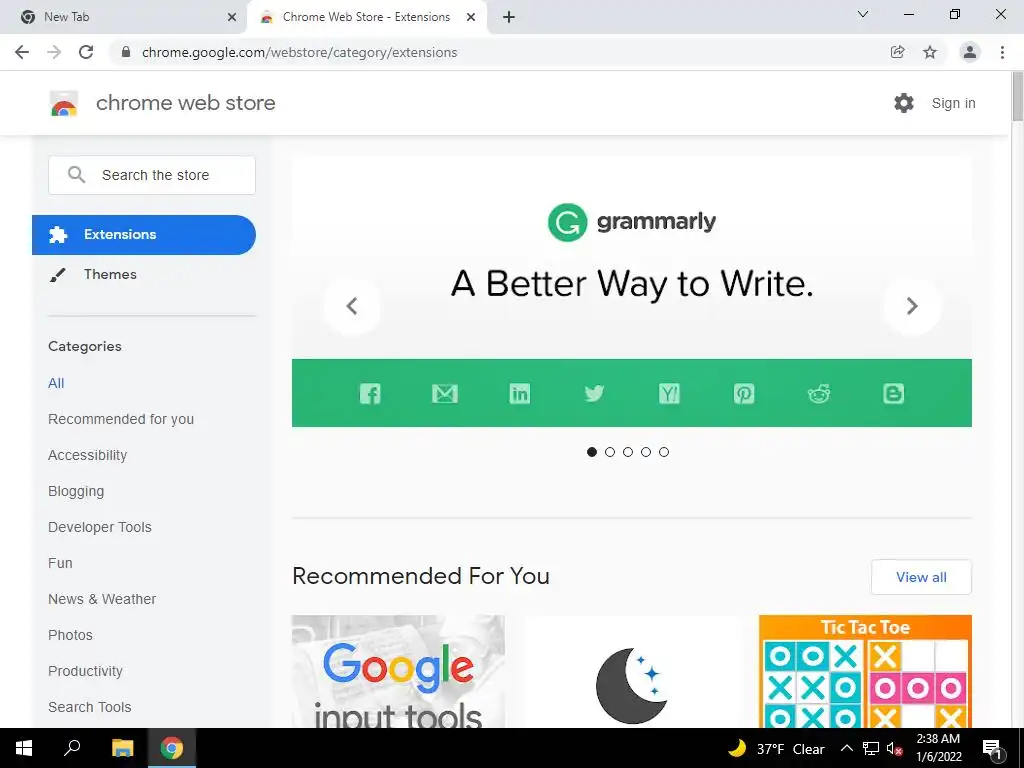Click the address bar URL
The image size is (1024, 768).
point(299,52)
